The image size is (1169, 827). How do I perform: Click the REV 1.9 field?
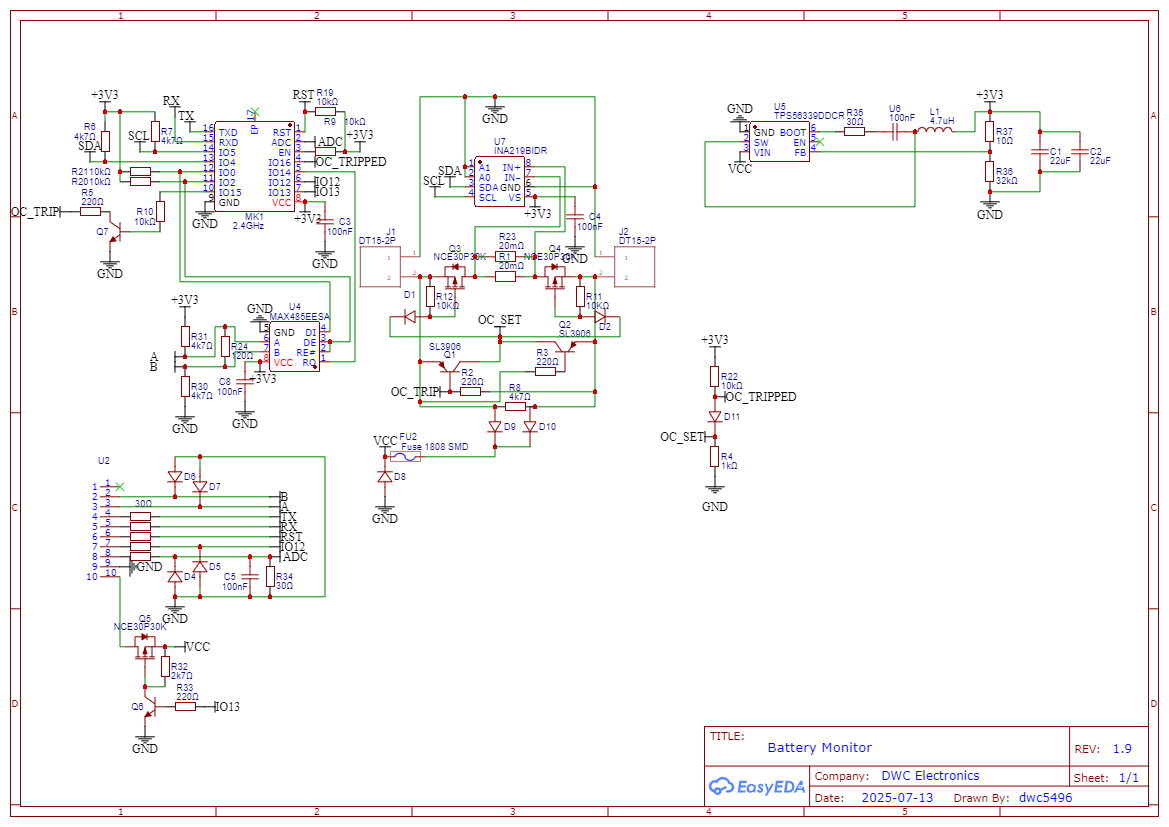1104,748
